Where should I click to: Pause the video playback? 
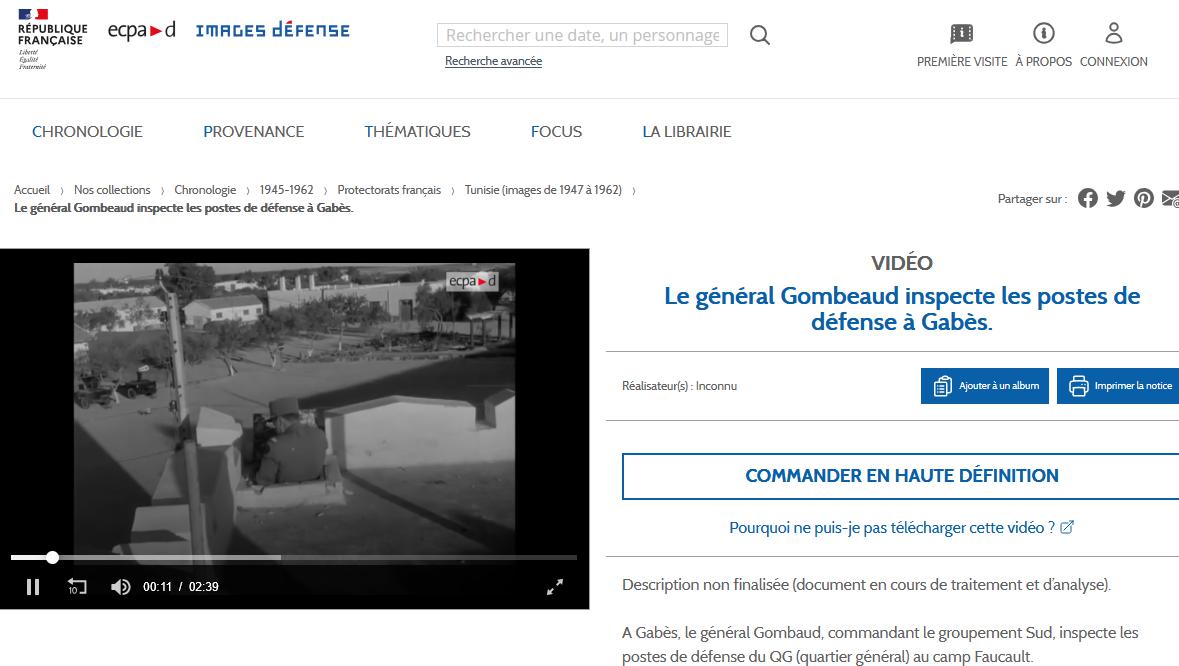pos(33,587)
